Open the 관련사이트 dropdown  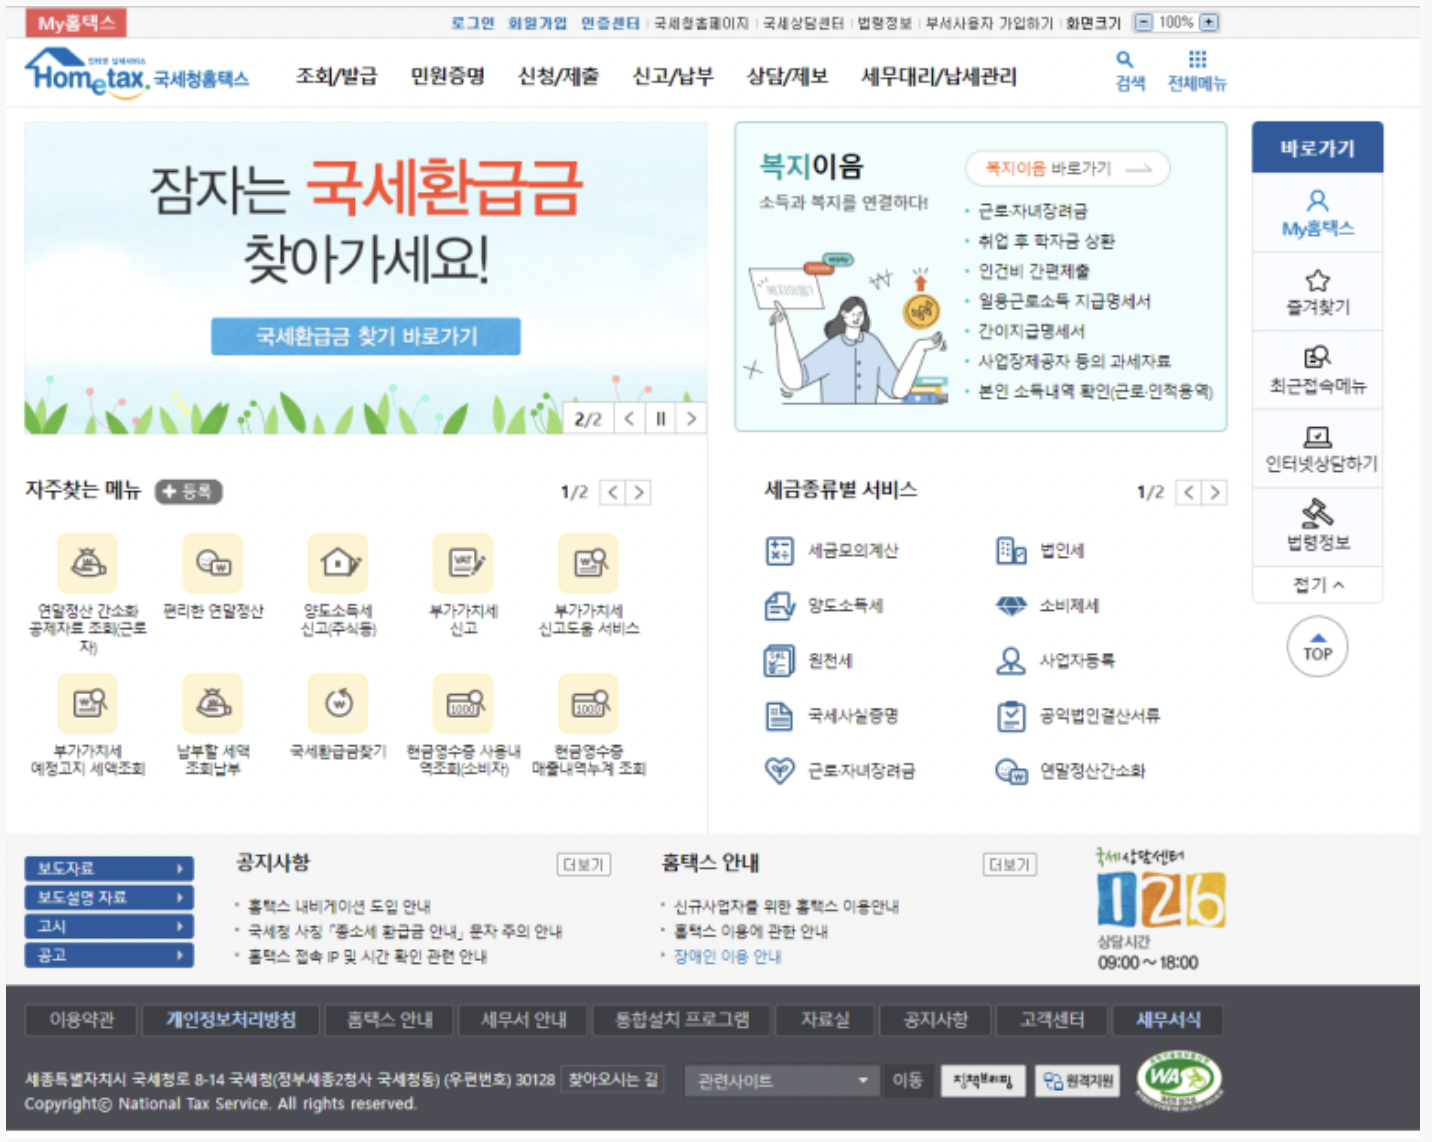[x=781, y=1081]
